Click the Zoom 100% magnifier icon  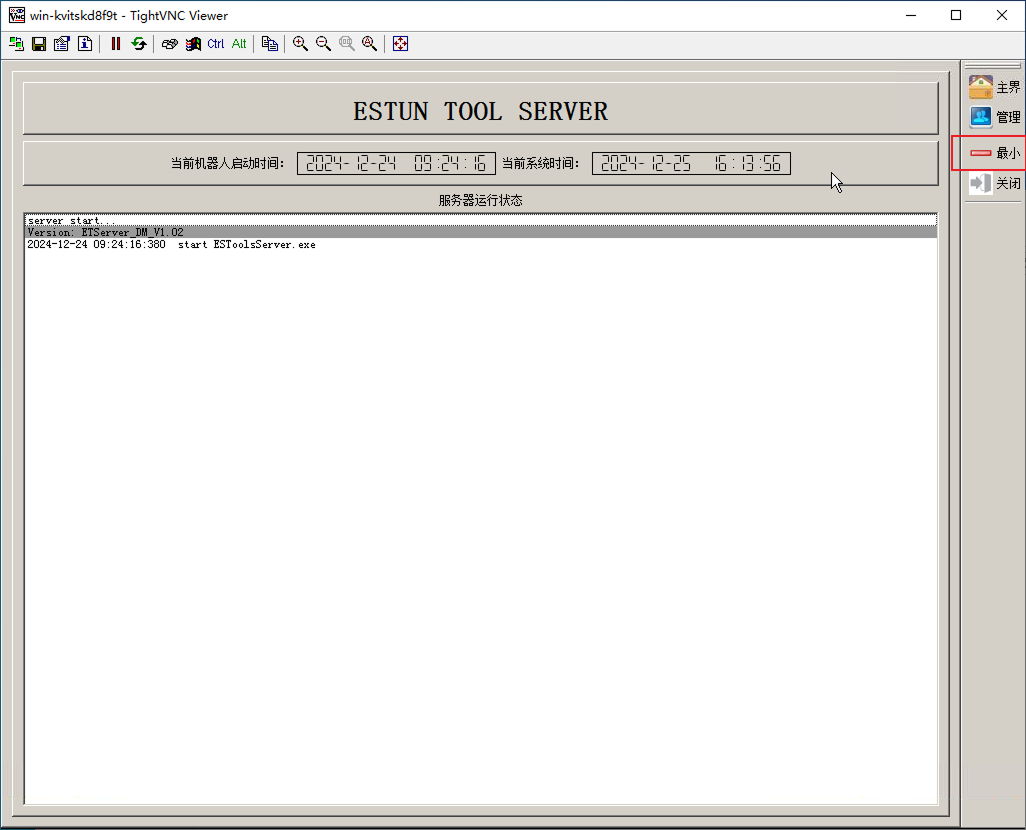[x=347, y=44]
